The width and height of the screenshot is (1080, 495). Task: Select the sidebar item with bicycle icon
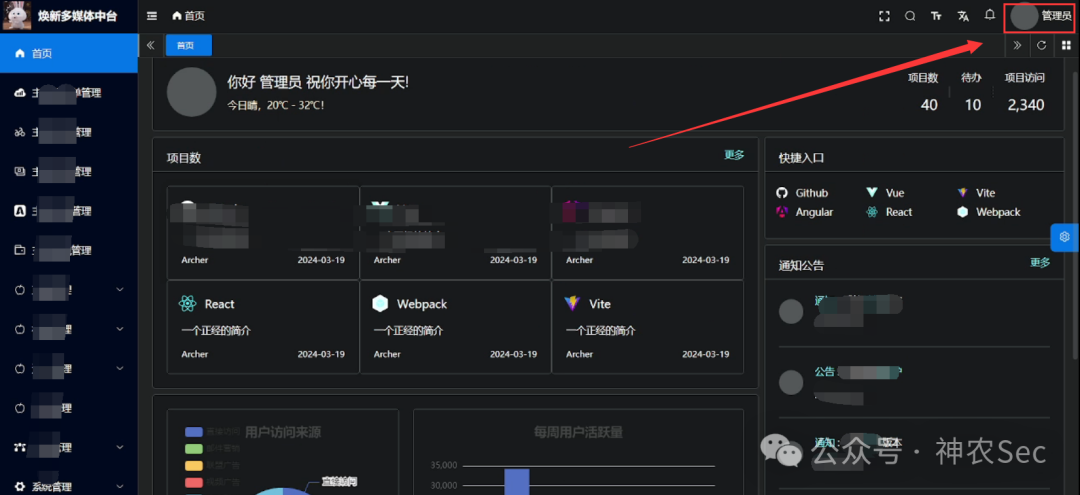(69, 132)
